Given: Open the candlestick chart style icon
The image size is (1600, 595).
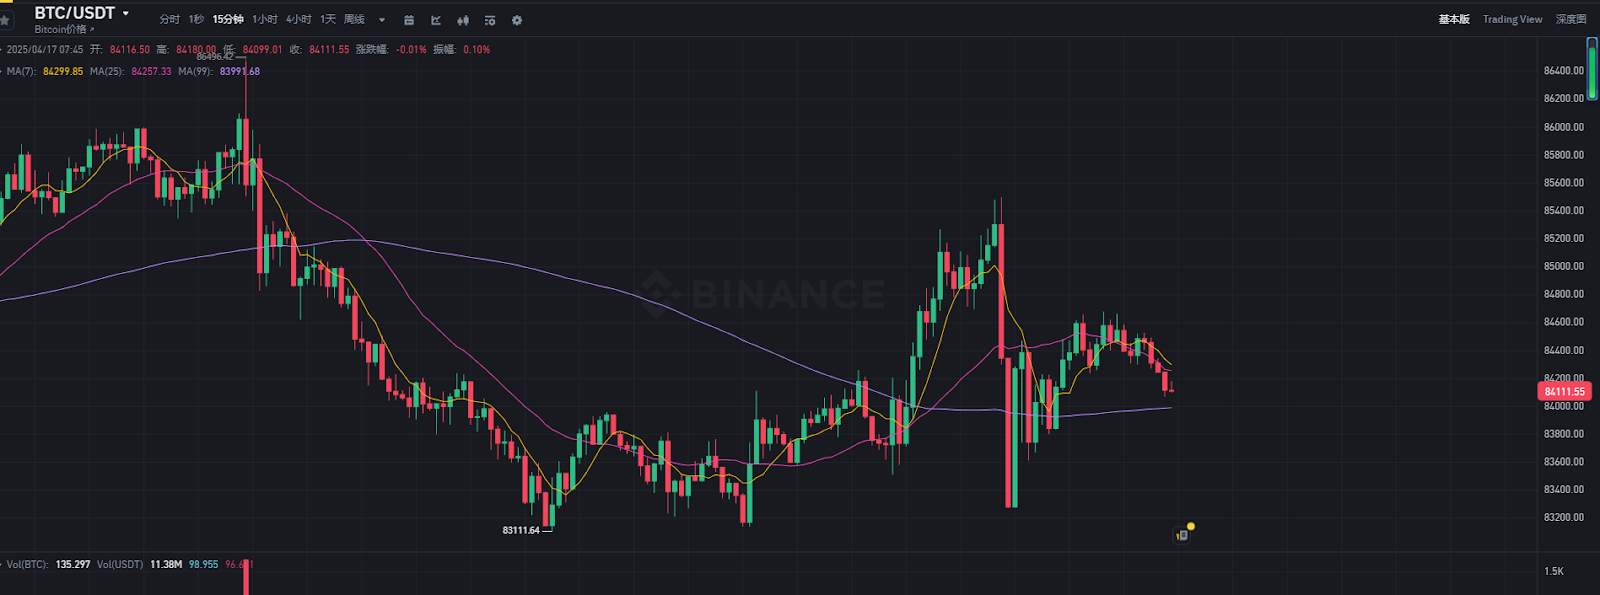Looking at the screenshot, I should pyautogui.click(x=463, y=20).
